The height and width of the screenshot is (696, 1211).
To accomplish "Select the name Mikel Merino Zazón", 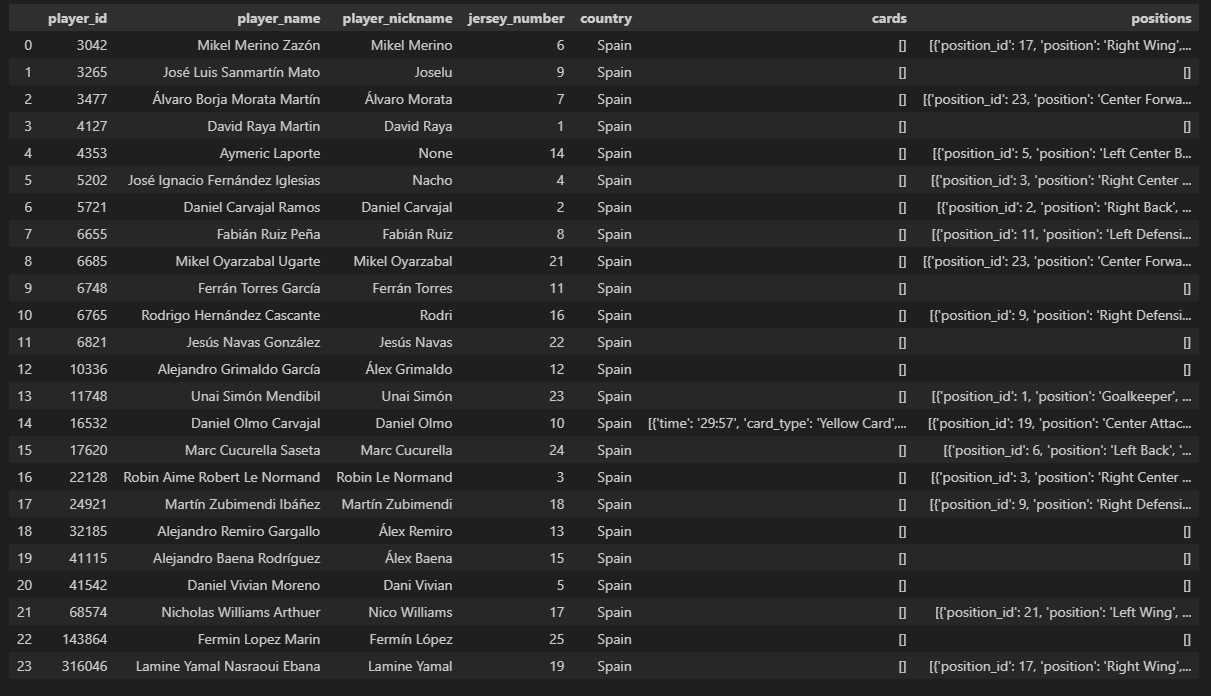I will click(258, 45).
